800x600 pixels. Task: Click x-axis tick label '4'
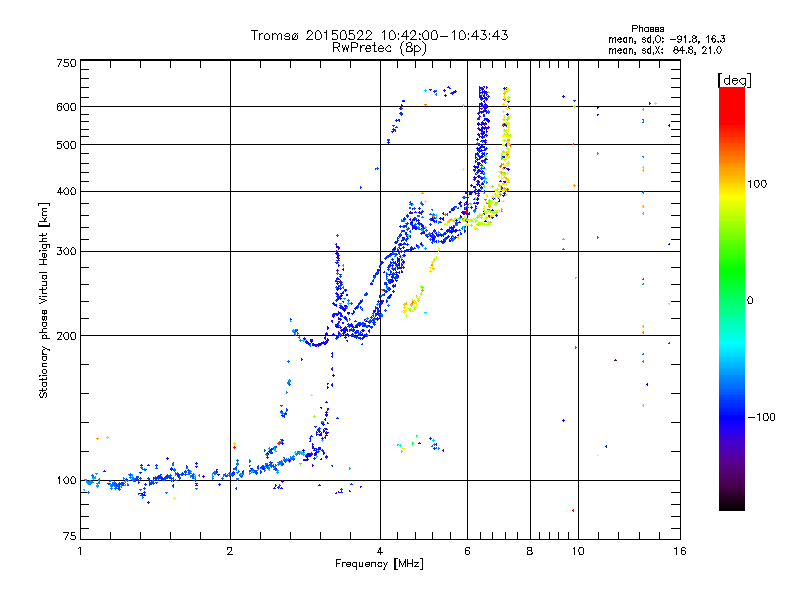pos(380,551)
